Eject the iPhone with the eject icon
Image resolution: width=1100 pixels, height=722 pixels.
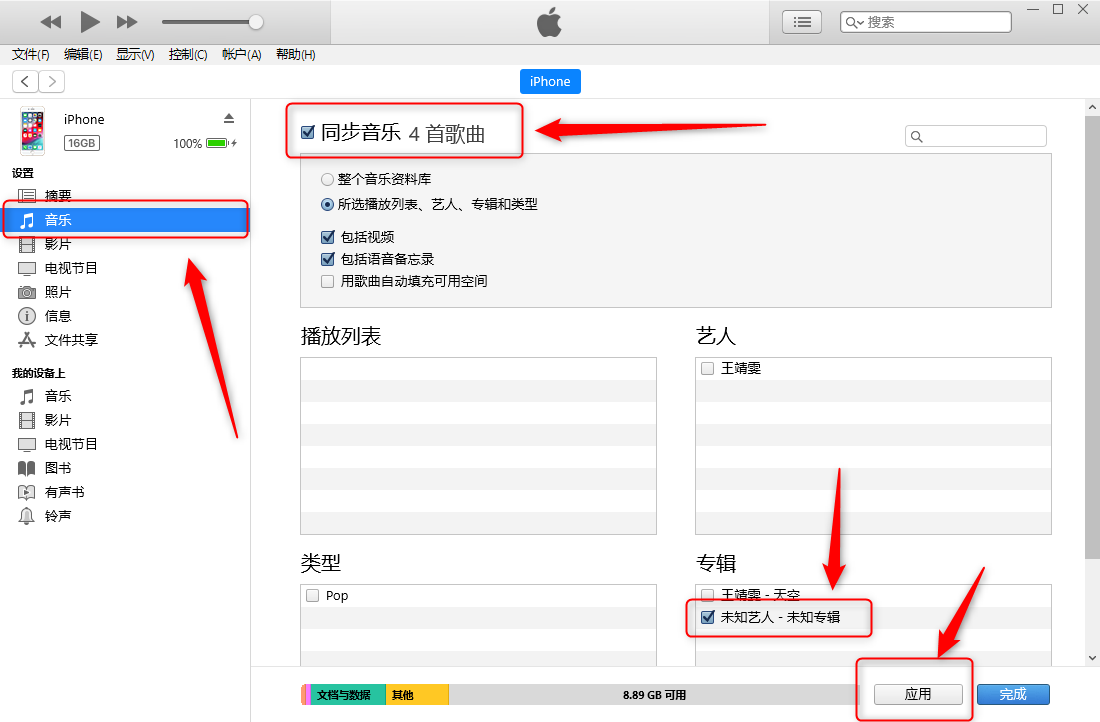229,118
